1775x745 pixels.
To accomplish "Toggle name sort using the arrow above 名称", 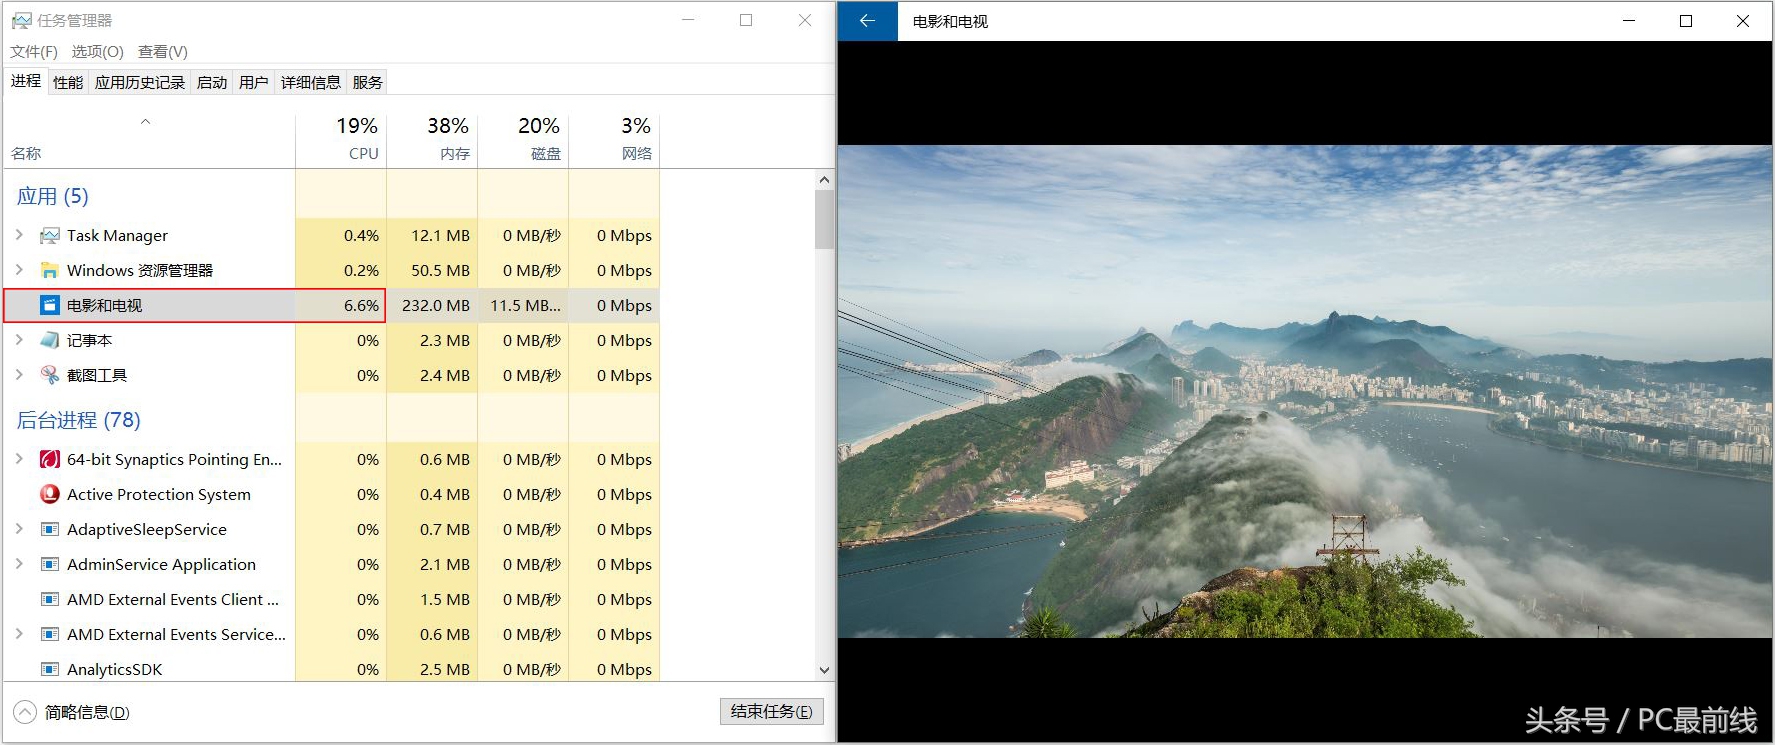I will [x=145, y=122].
